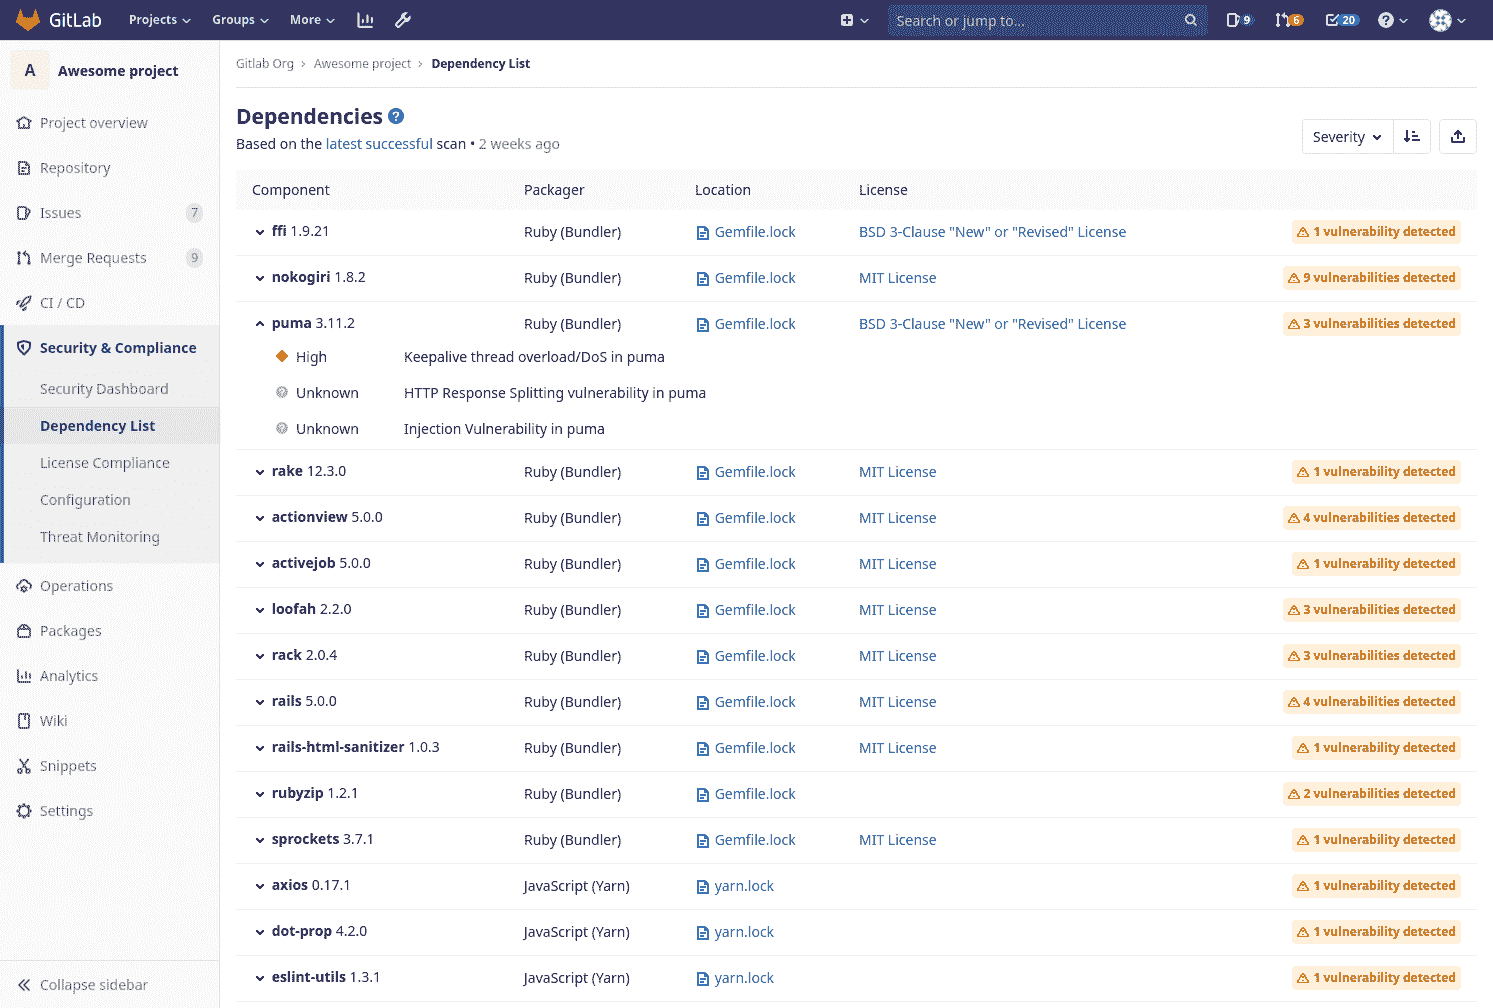Viewport: 1493px width, 1008px height.
Task: Select Threat Monitoring in the sidebar
Action: click(x=99, y=537)
